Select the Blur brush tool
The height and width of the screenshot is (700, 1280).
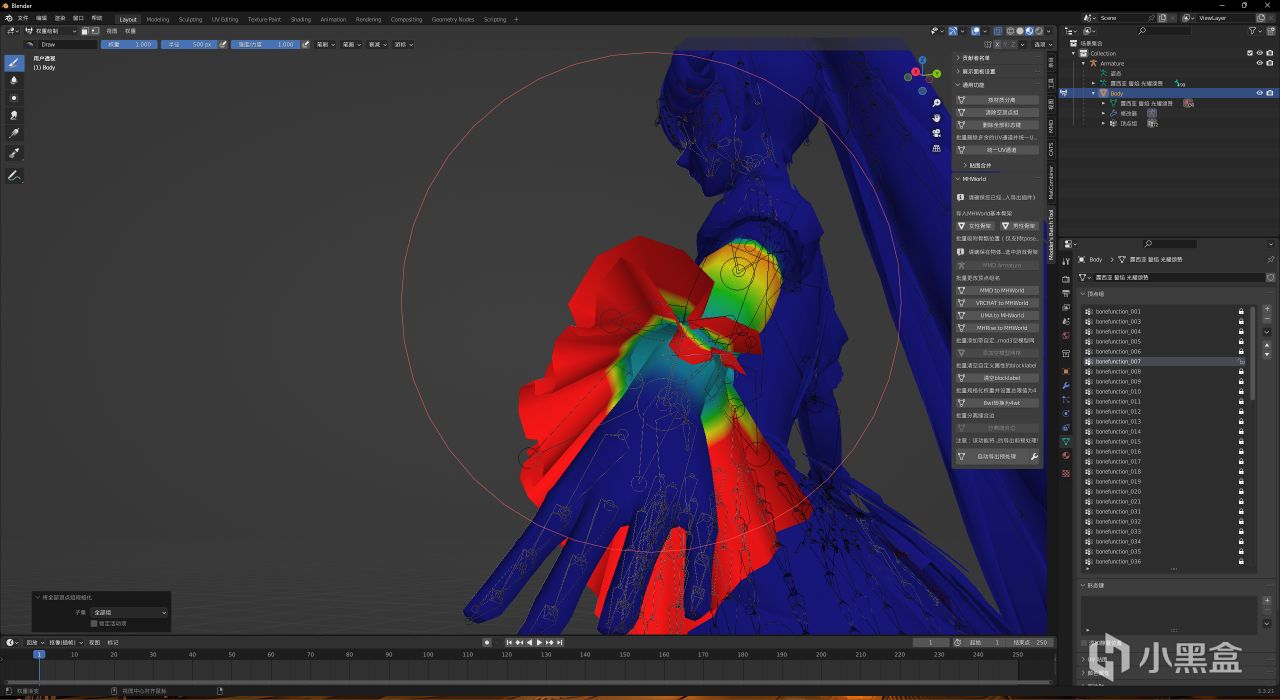(14, 80)
